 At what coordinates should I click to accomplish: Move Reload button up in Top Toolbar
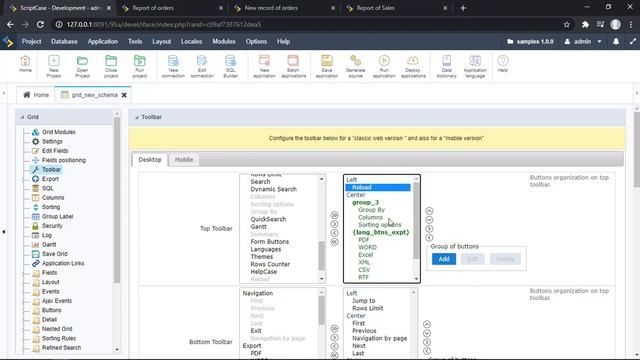(429, 211)
